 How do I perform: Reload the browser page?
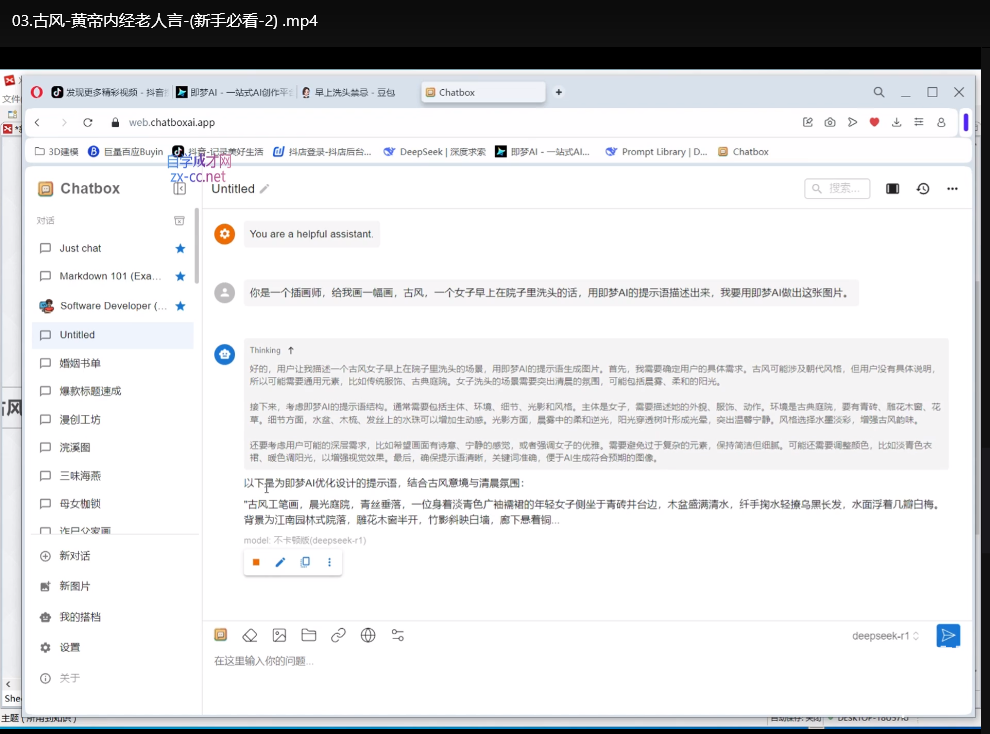click(x=88, y=122)
